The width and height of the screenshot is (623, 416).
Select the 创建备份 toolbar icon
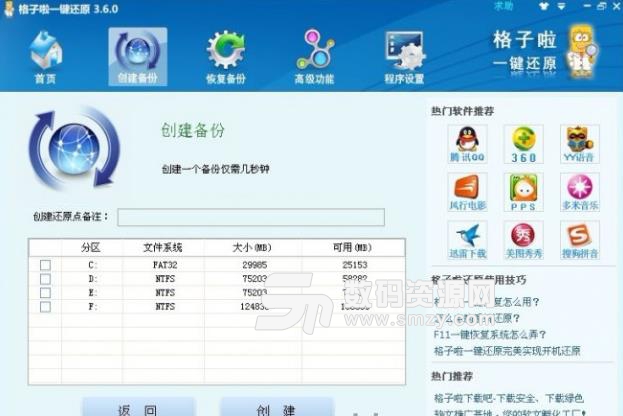coord(137,57)
